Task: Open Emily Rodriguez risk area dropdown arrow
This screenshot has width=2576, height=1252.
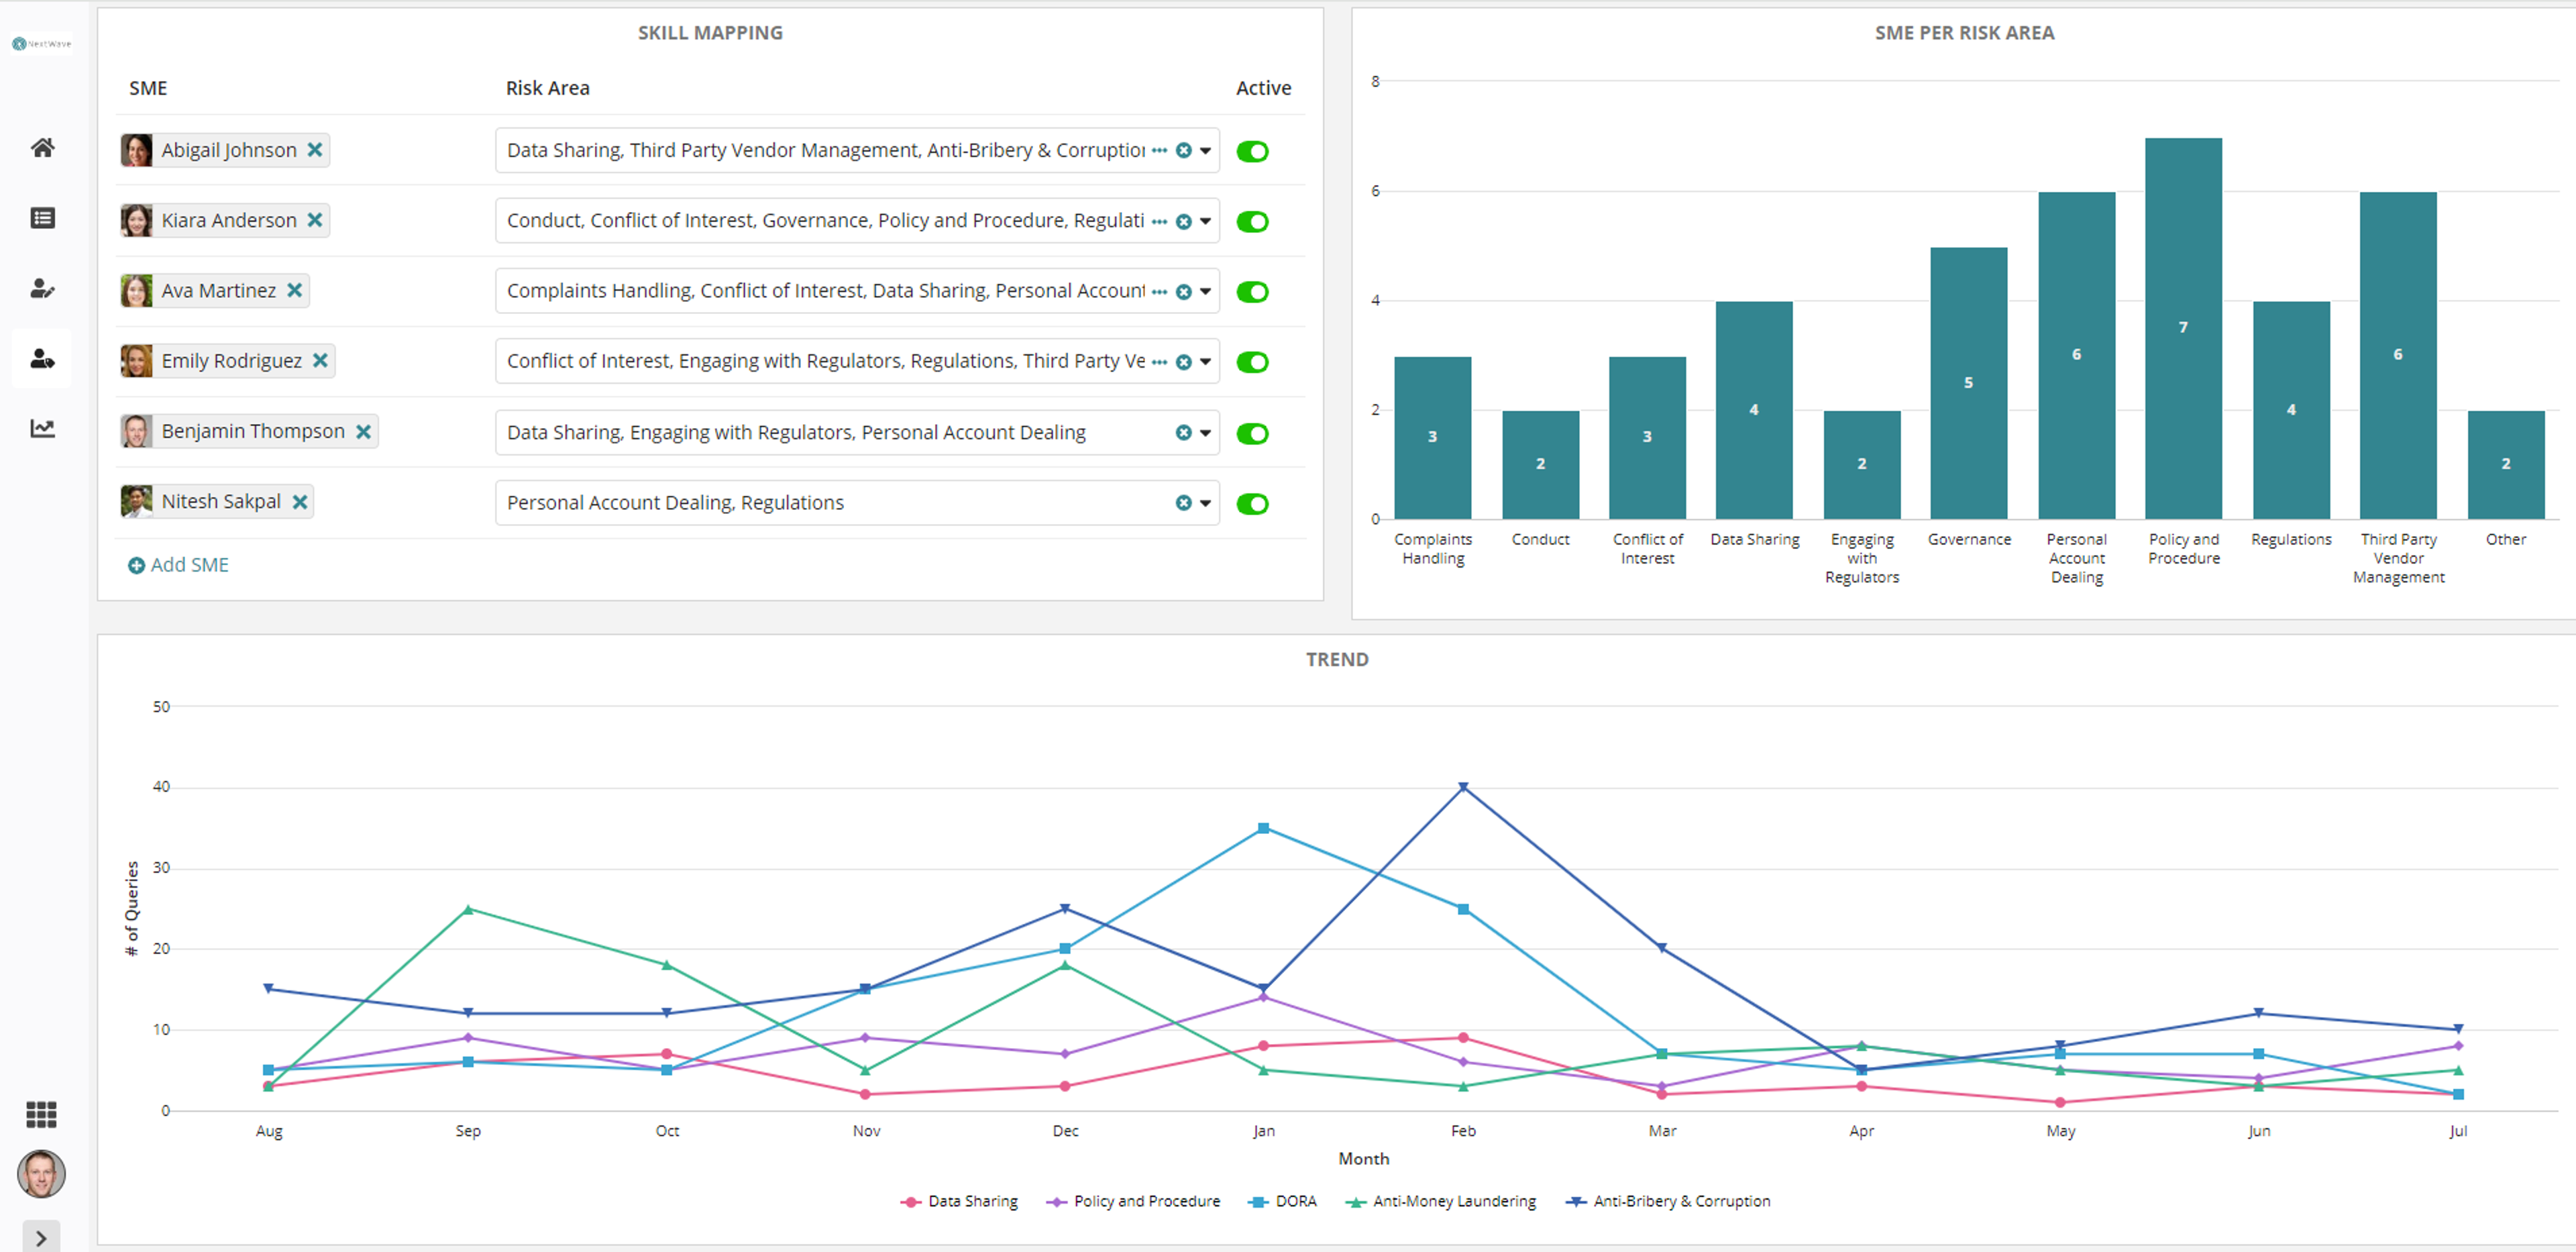Action: [x=1206, y=362]
